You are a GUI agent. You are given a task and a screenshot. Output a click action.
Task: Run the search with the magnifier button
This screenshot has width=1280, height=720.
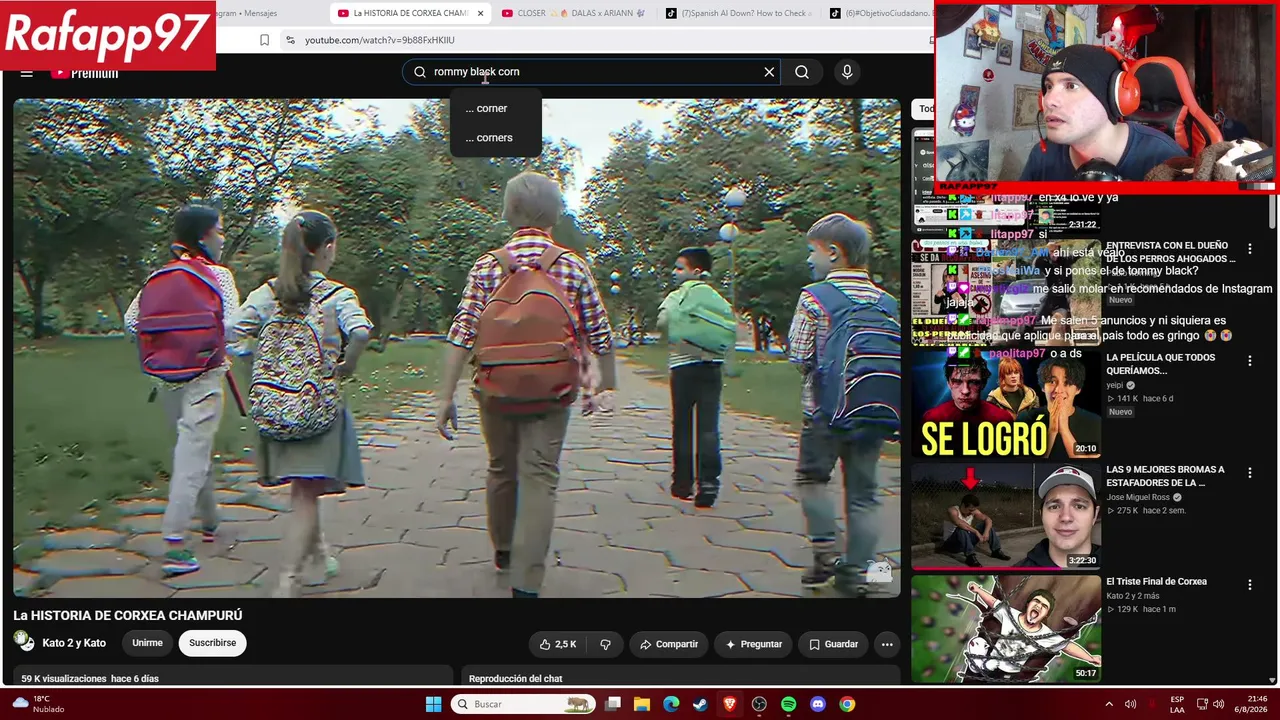click(x=802, y=72)
